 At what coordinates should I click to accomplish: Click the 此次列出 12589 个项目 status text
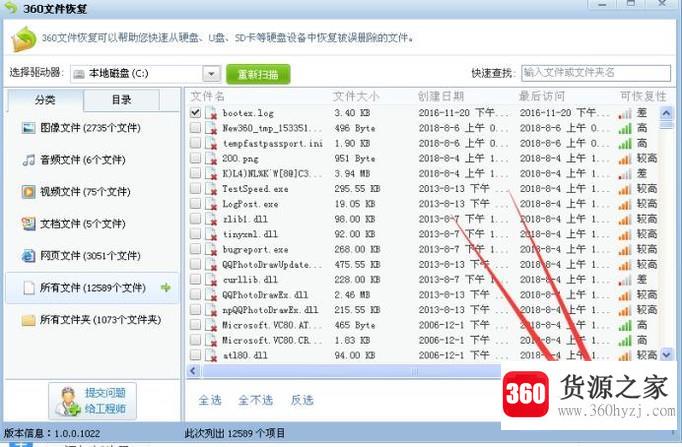tap(235, 433)
